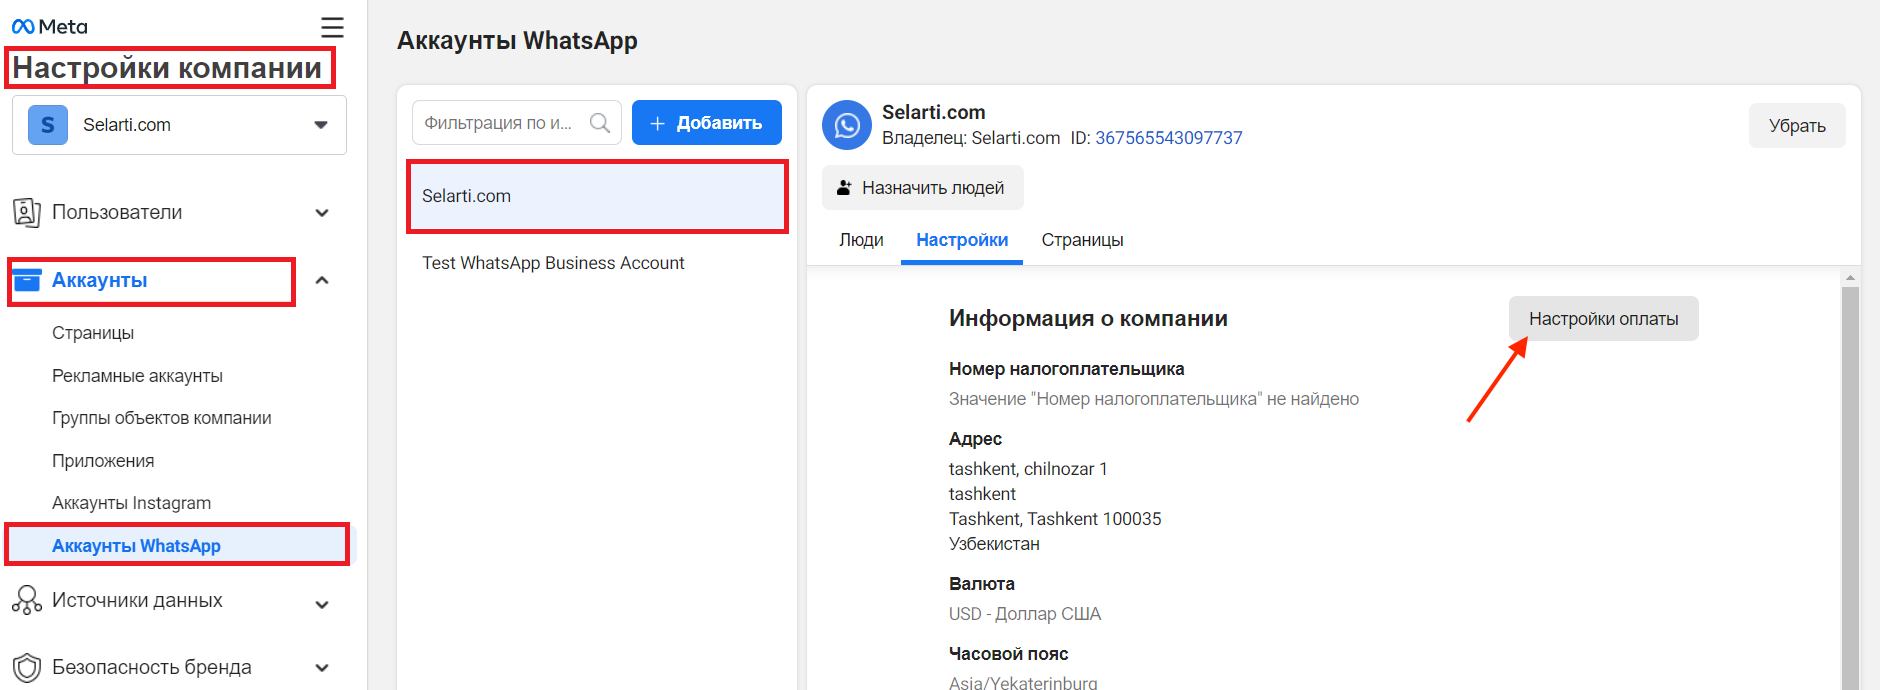Image resolution: width=1880 pixels, height=690 pixels.
Task: Click the Brand safety shield icon
Action: 26,667
